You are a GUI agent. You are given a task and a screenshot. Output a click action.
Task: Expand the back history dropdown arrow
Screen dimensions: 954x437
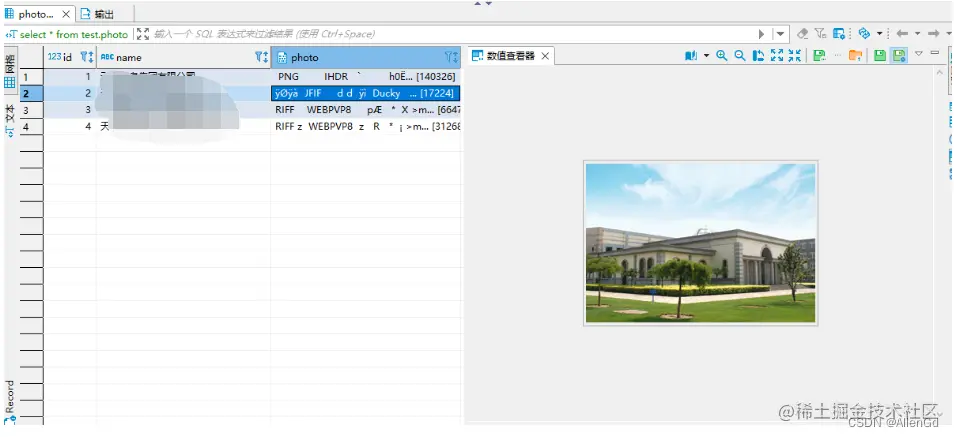point(917,34)
